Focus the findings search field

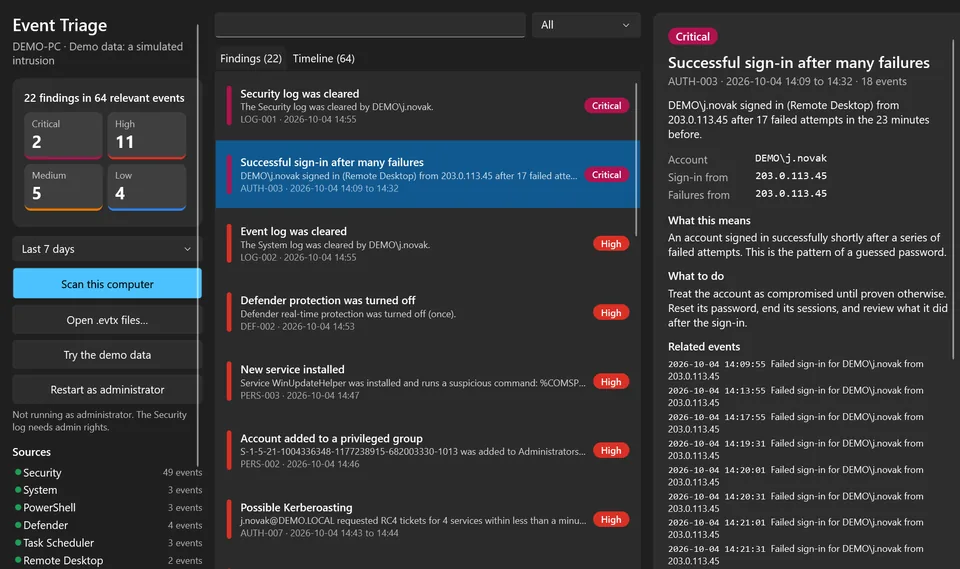click(370, 25)
